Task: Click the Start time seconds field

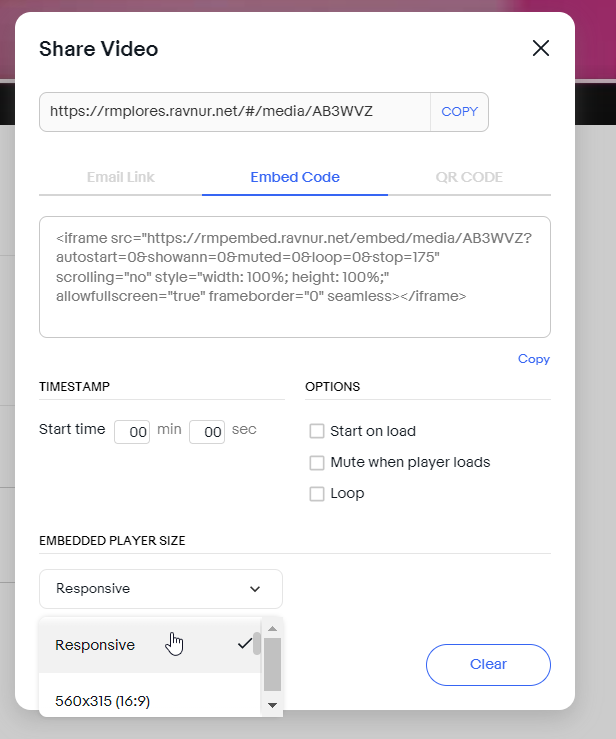Action: [x=207, y=432]
